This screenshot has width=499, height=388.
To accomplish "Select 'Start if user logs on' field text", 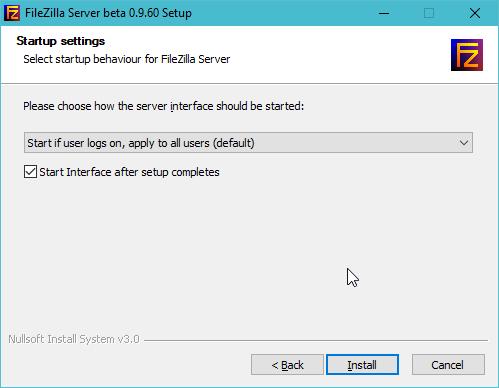I will point(141,143).
